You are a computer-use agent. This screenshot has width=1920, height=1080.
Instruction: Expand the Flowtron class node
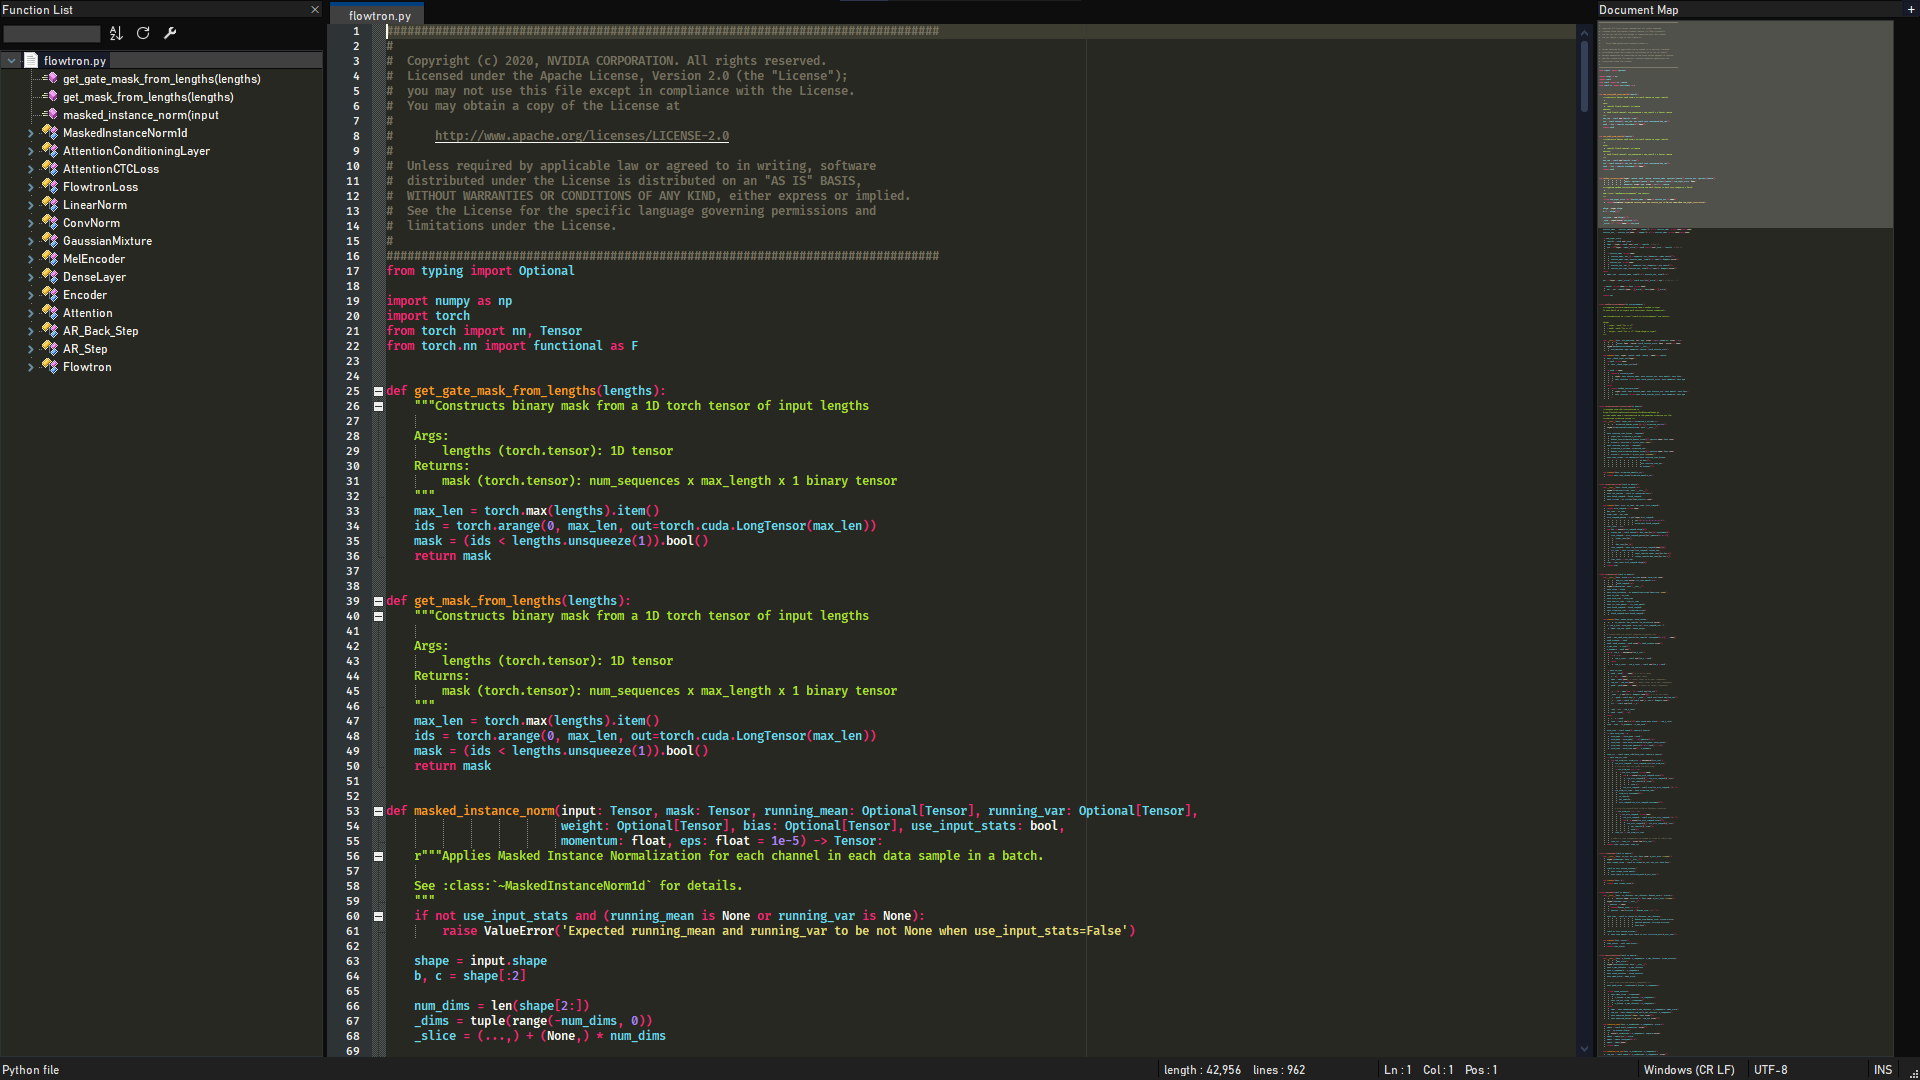click(x=30, y=367)
